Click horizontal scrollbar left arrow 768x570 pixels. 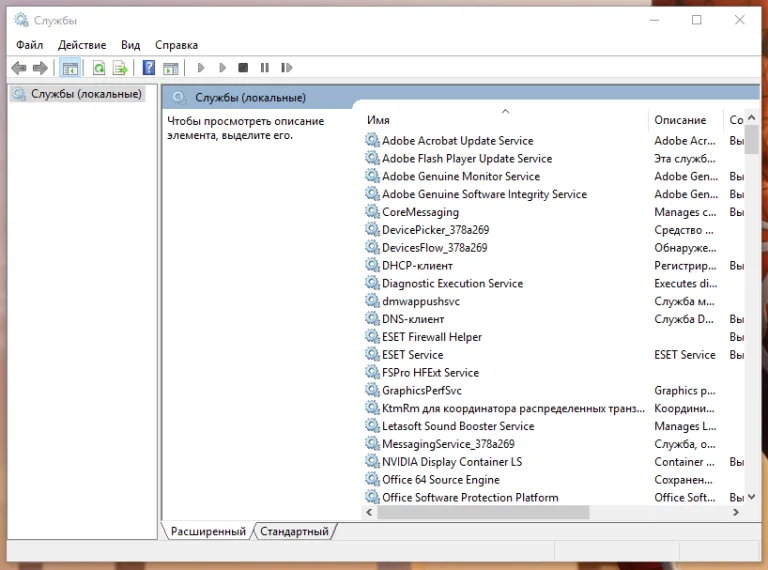tap(369, 512)
